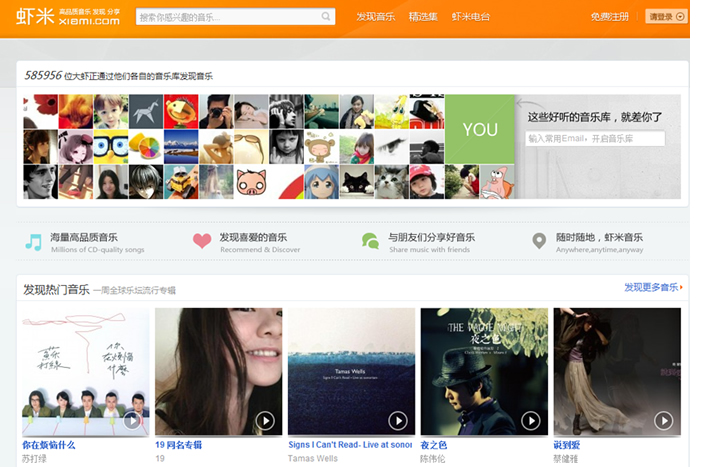The image size is (704, 467).
Task: Click the 发现更多音乐 link
Action: (652, 288)
